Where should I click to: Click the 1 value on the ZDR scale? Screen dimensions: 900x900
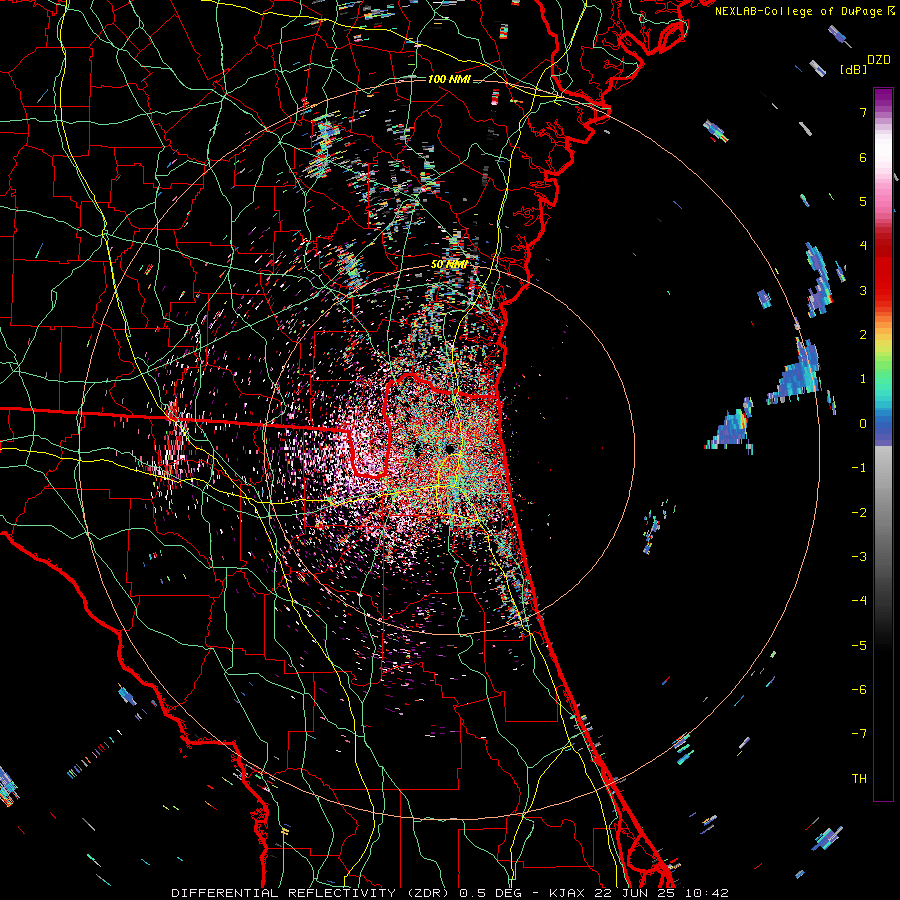[863, 379]
